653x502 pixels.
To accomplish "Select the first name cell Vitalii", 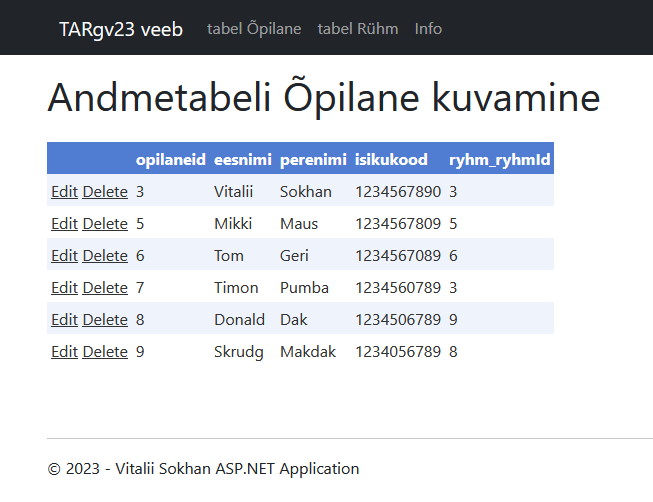I will 234,192.
